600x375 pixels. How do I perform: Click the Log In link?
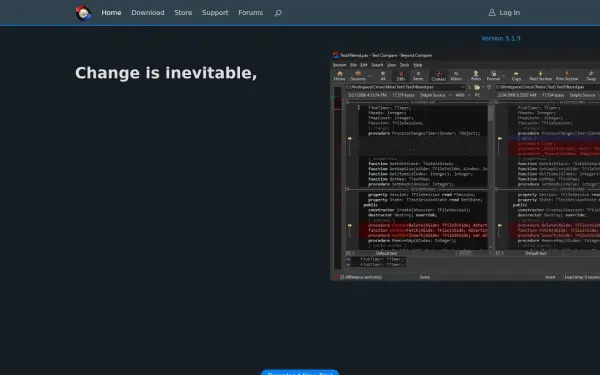[504, 13]
